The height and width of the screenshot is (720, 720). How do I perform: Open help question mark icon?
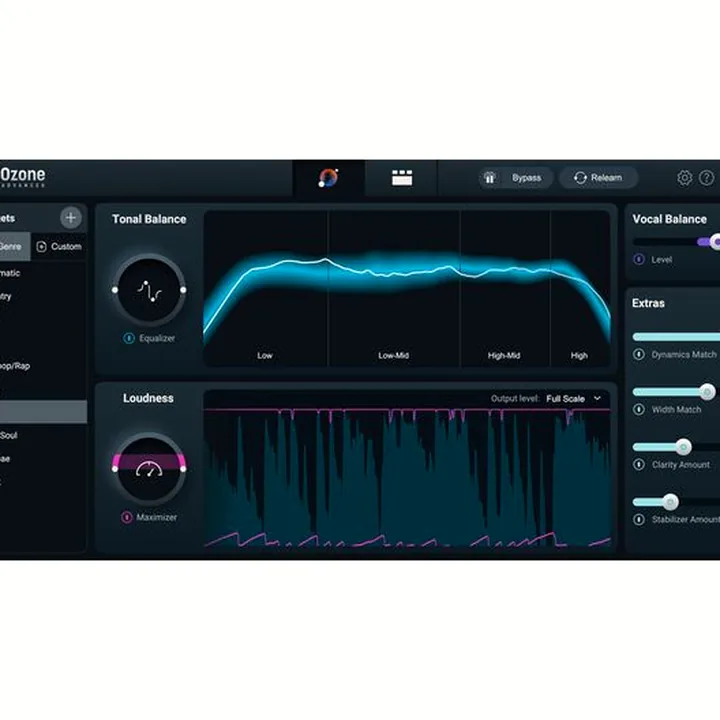coord(706,178)
